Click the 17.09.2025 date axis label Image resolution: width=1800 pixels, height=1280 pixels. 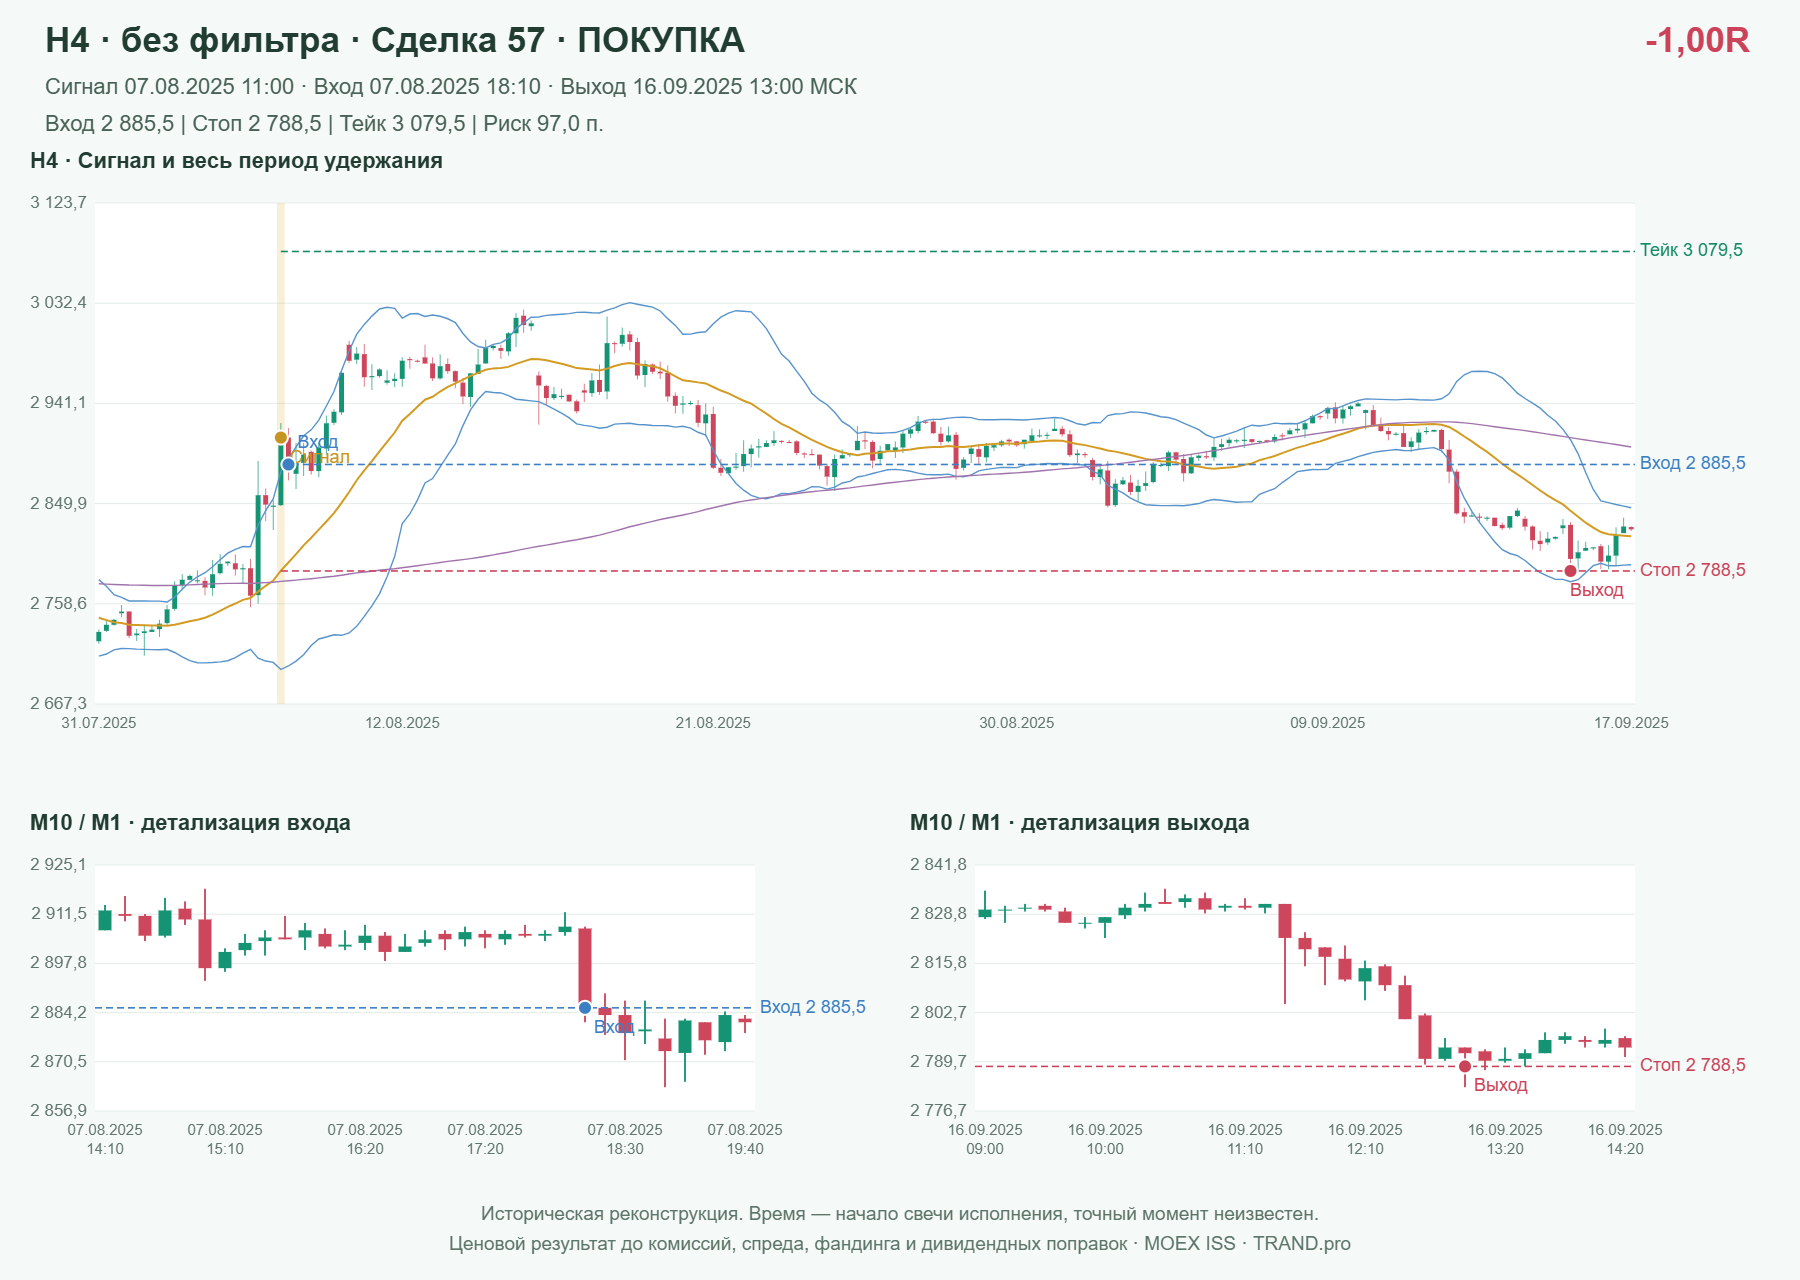click(1631, 723)
